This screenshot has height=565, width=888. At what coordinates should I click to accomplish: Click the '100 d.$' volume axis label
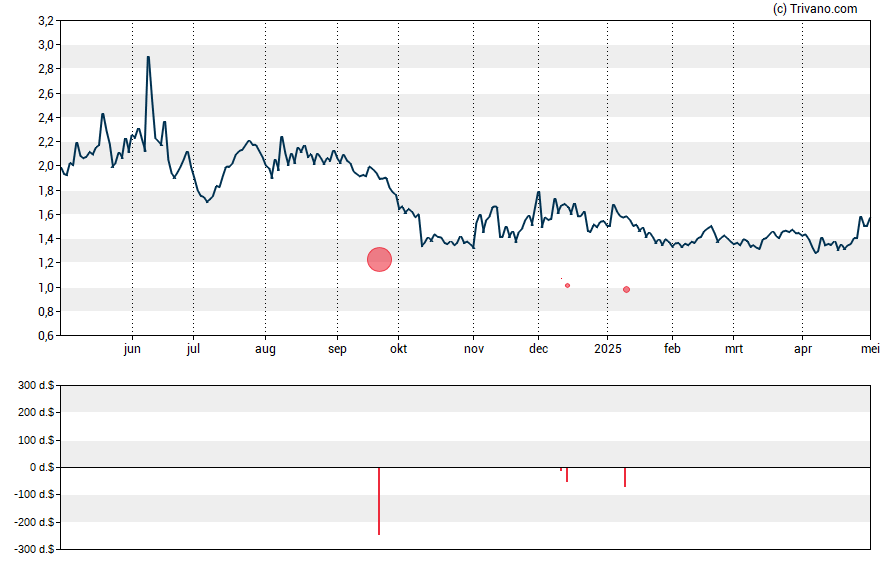coord(36,440)
